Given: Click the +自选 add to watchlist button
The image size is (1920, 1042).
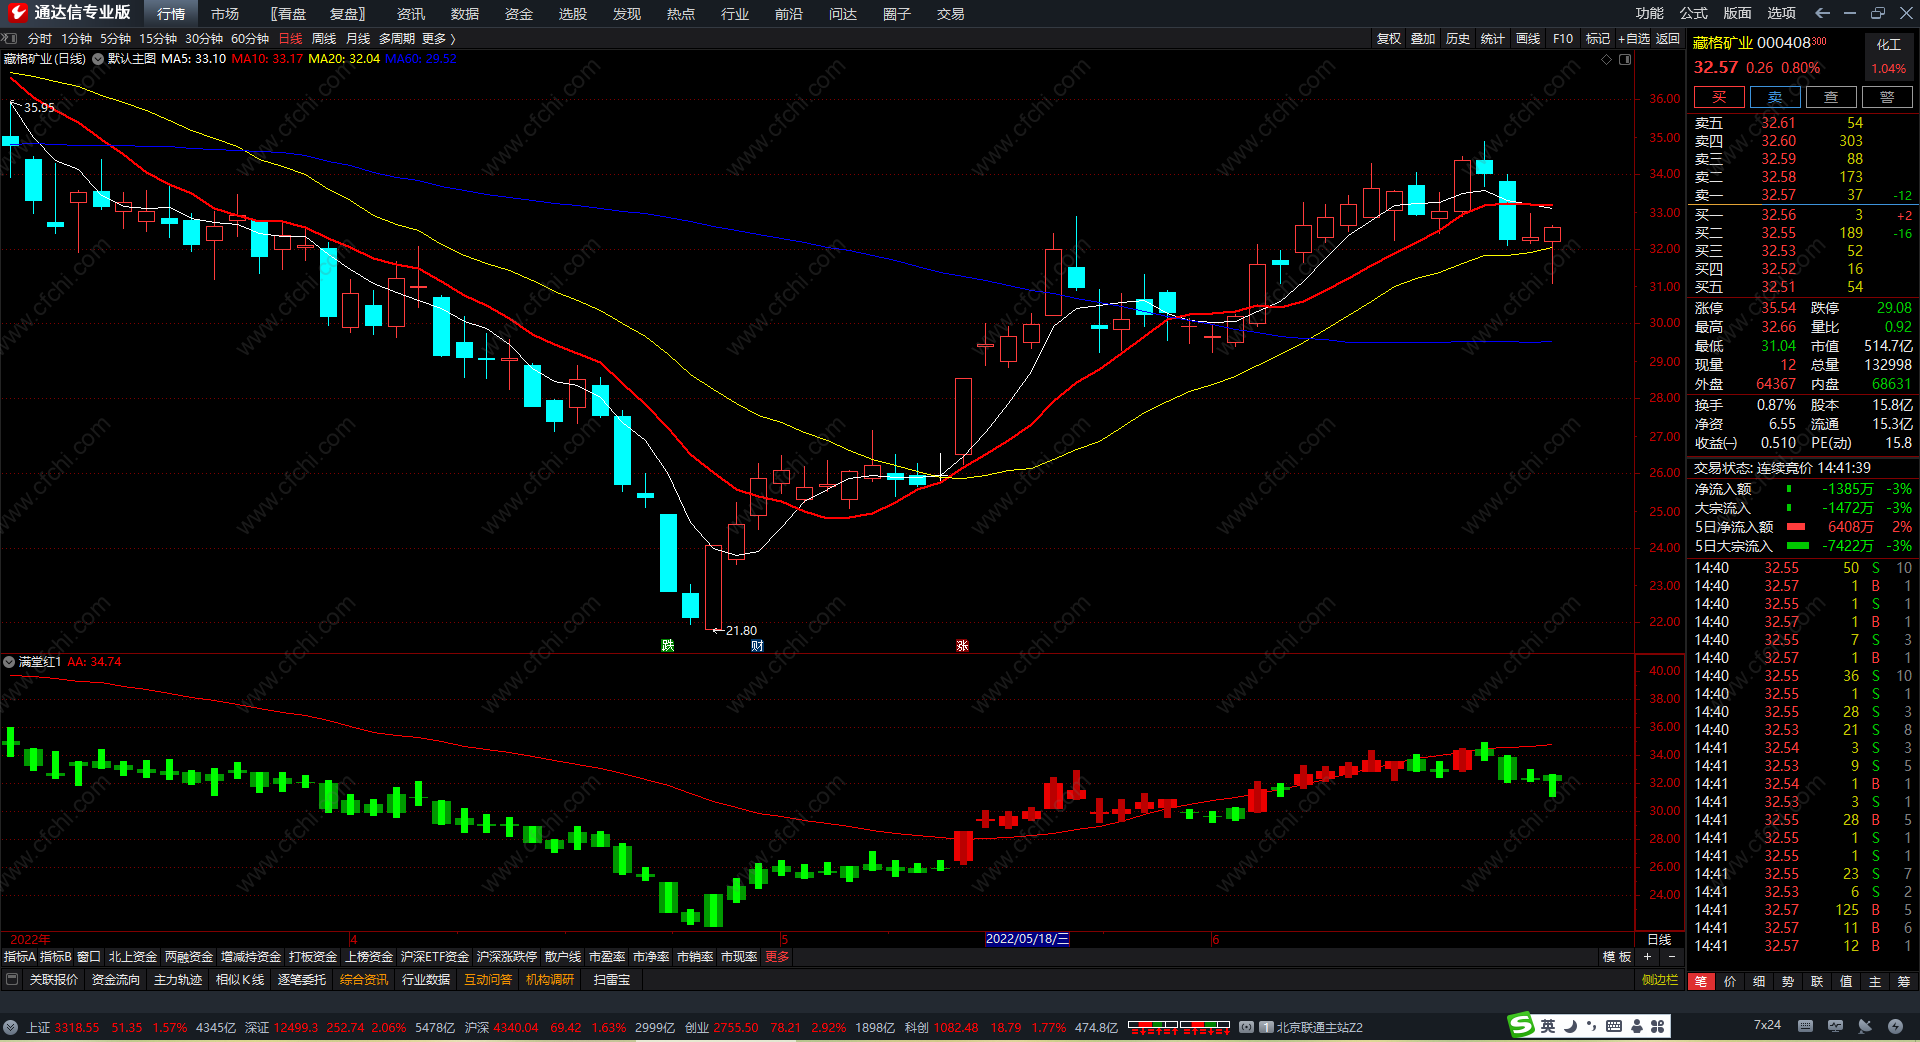Looking at the screenshot, I should [x=1634, y=38].
